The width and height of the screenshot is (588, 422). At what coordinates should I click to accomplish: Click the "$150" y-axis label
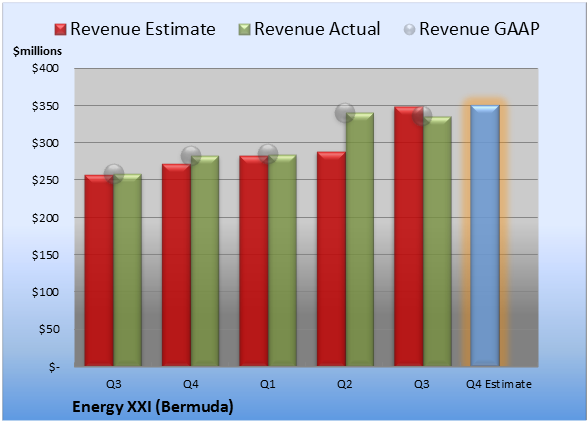click(x=45, y=255)
